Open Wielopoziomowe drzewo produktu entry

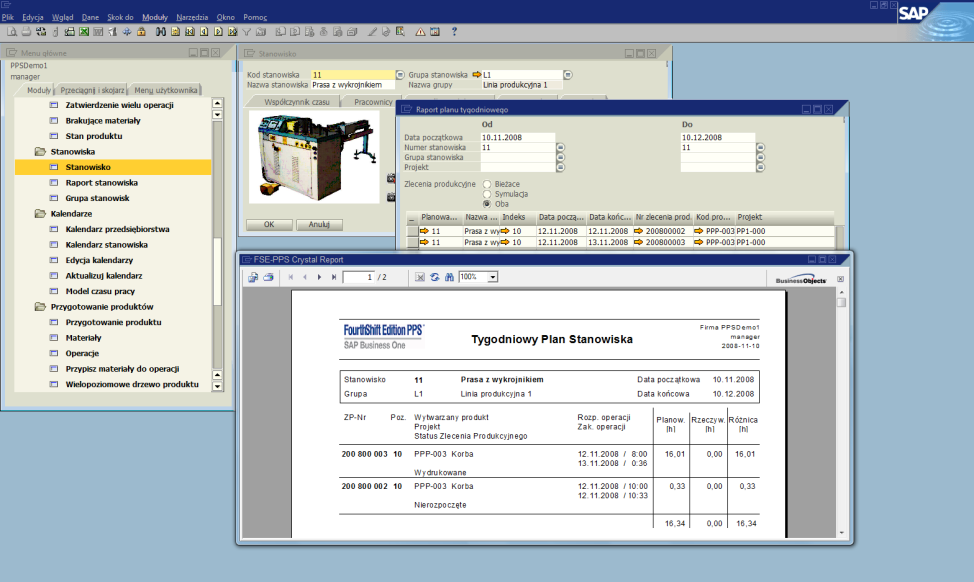tap(132, 384)
